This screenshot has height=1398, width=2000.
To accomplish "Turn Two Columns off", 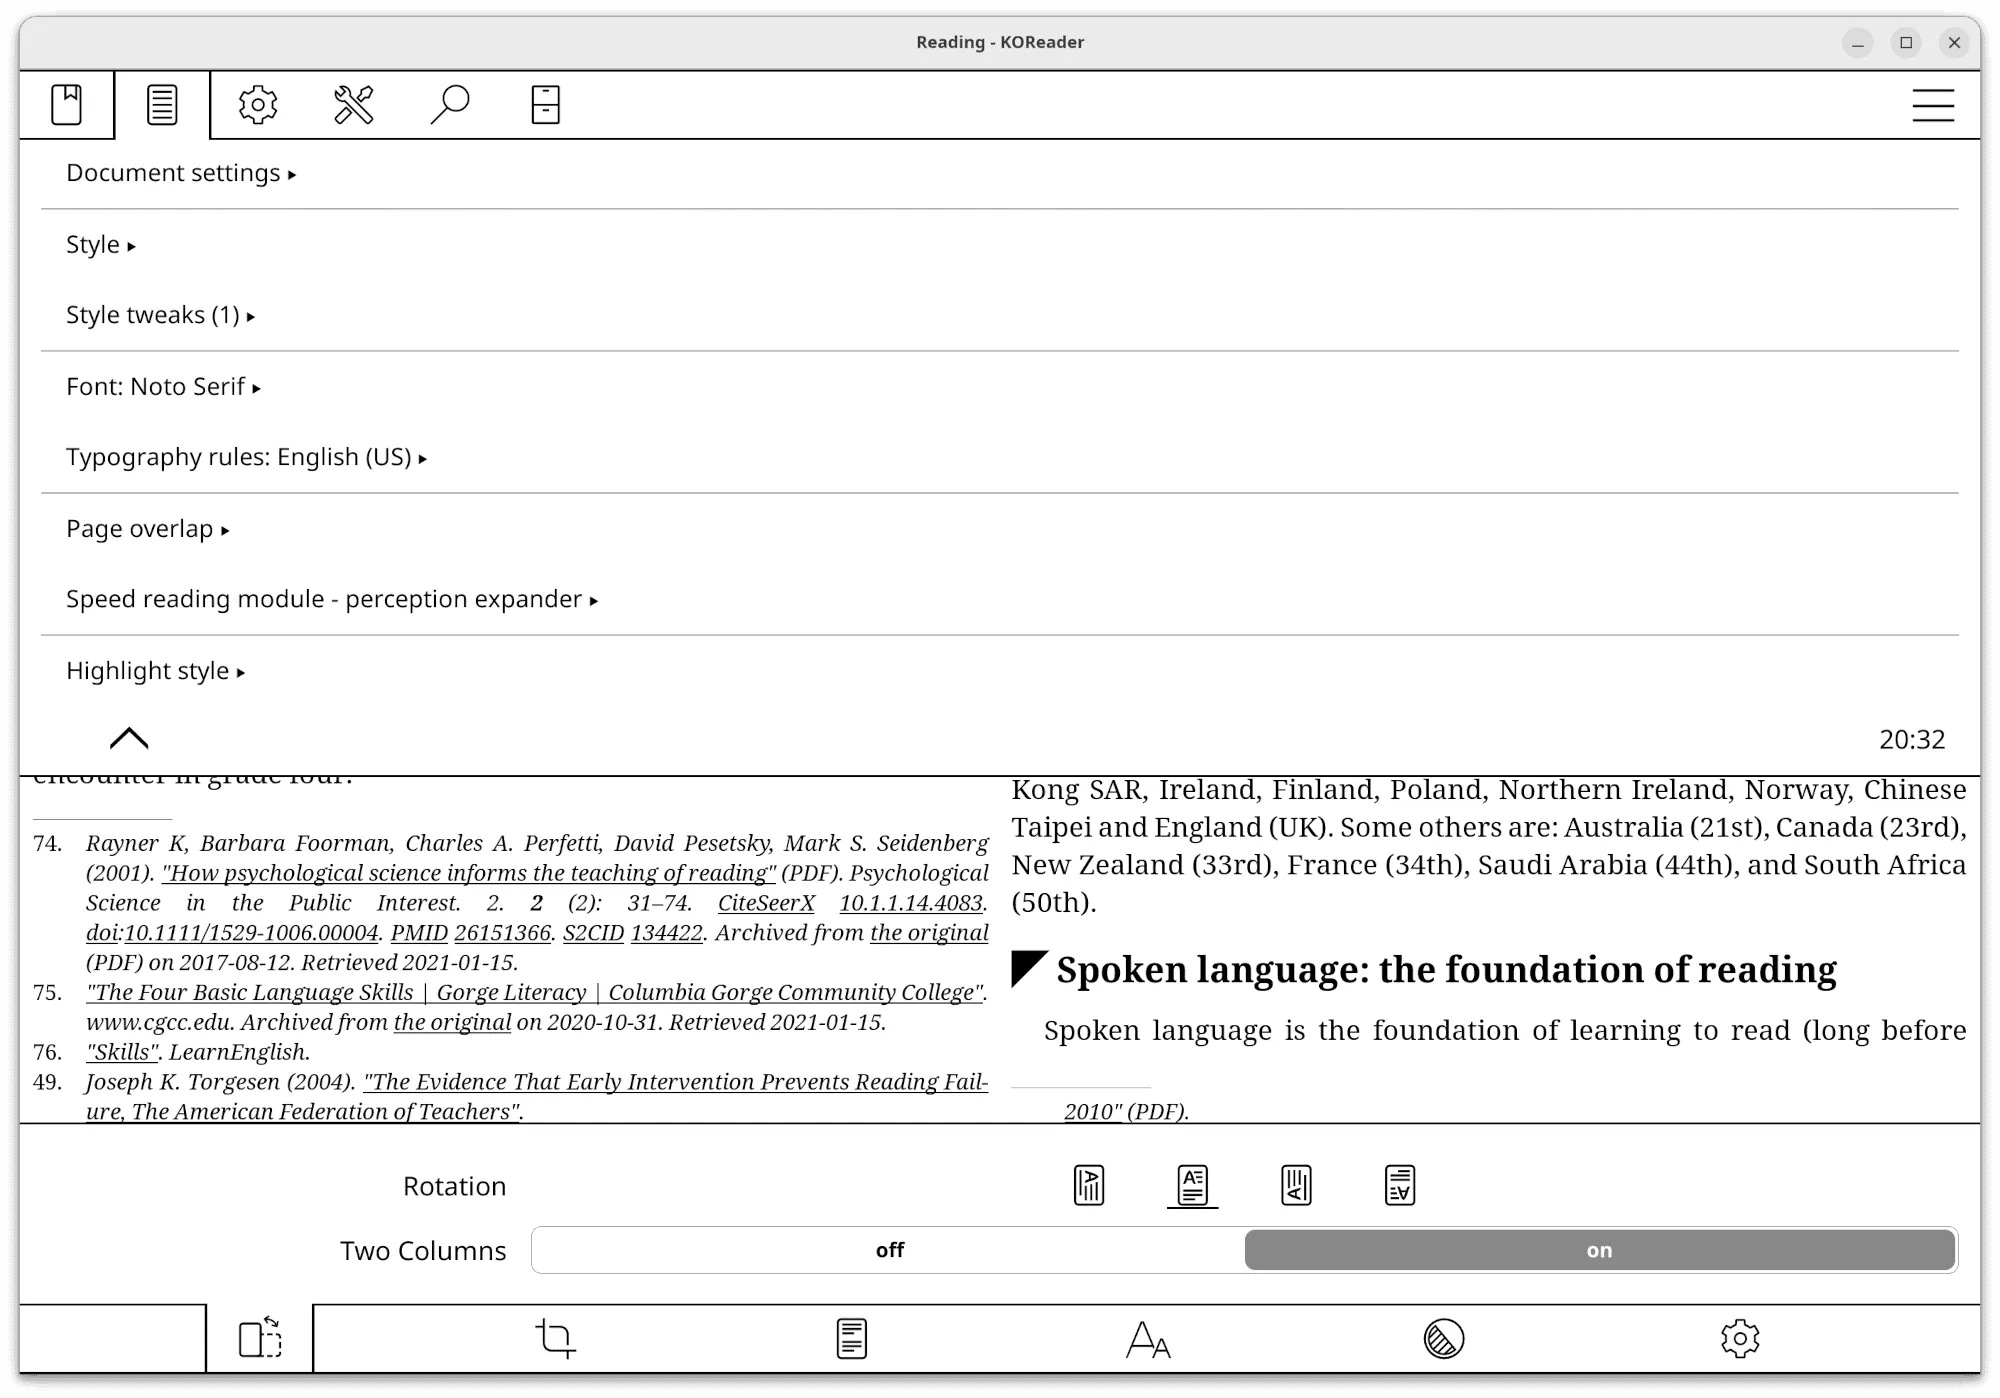I will point(889,1250).
